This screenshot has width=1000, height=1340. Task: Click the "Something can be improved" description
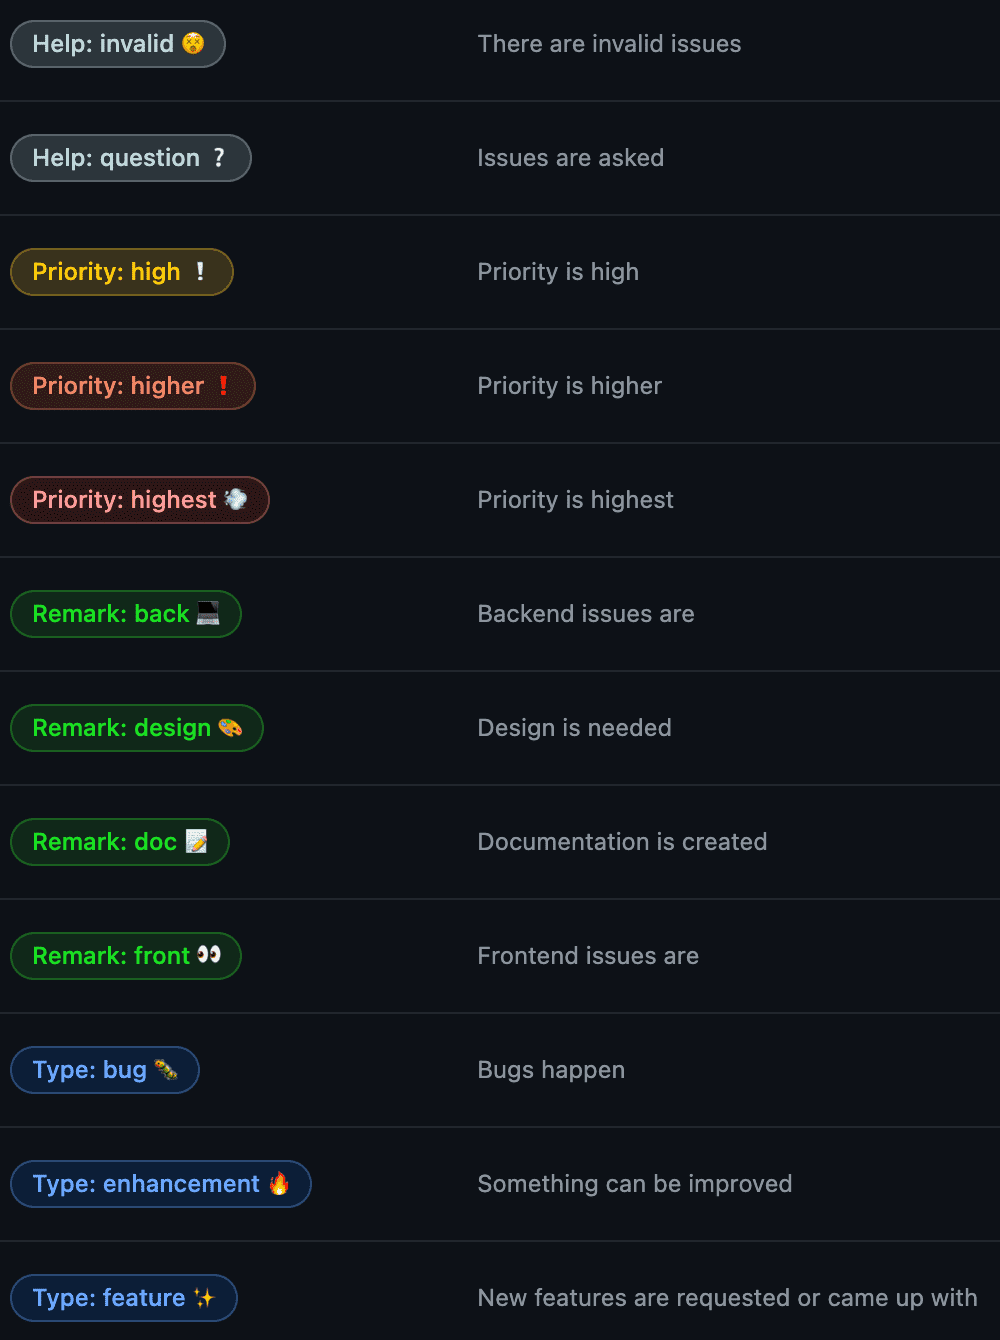point(634,1184)
